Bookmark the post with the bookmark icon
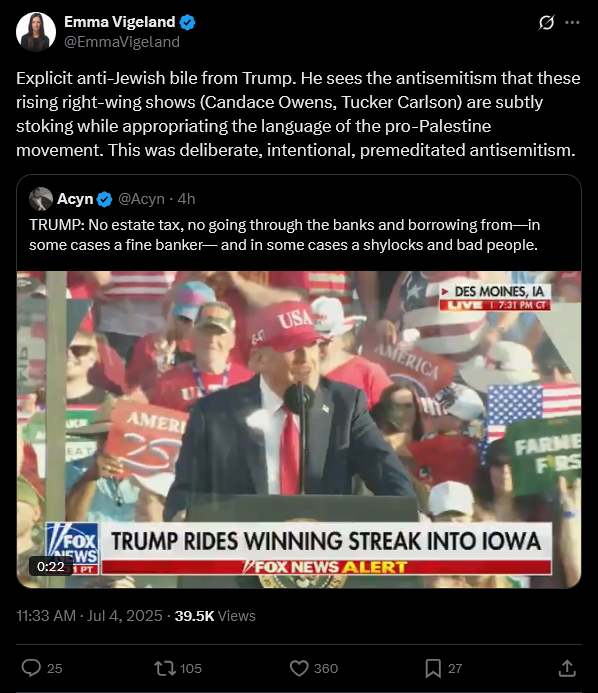Viewport: 598px width, 693px height. (x=433, y=668)
